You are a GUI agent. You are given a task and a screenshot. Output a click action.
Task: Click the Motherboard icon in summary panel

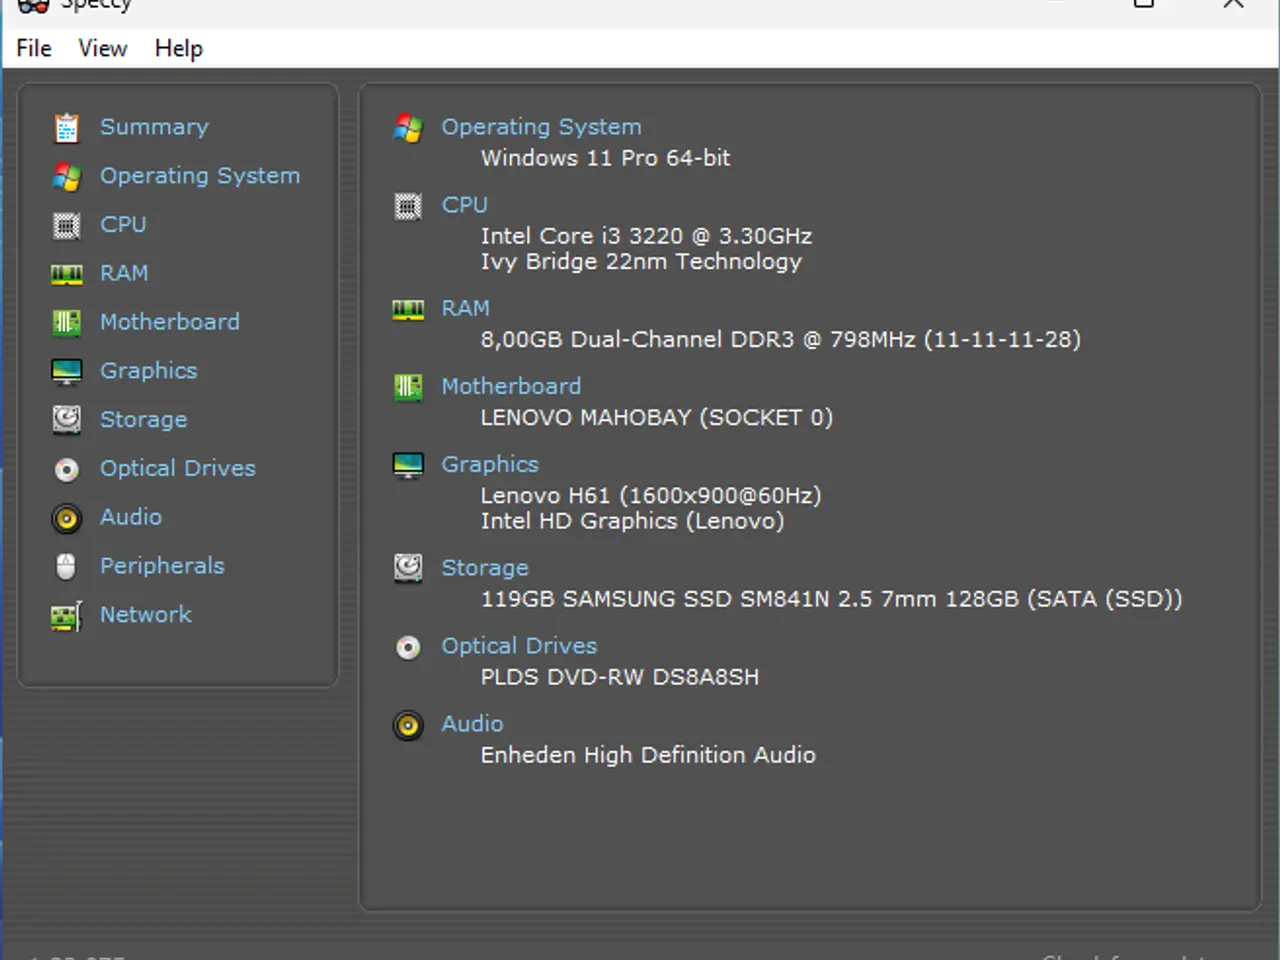(x=408, y=387)
